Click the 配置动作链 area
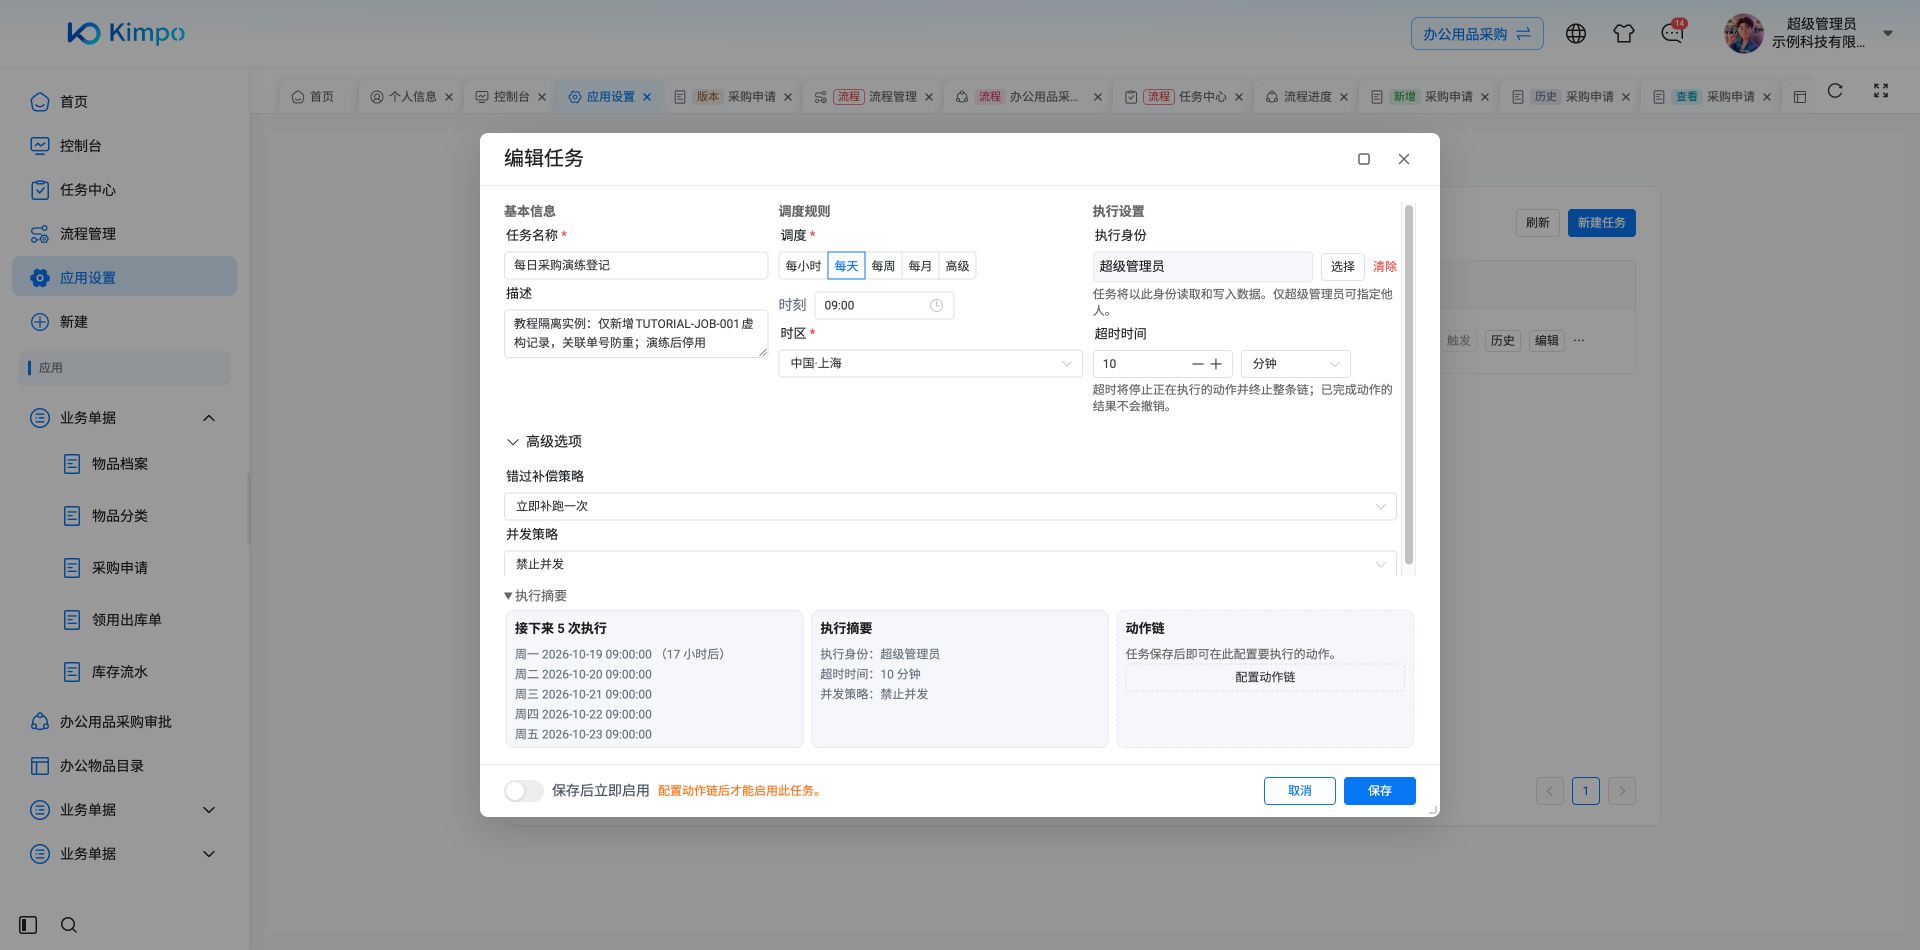The width and height of the screenshot is (1920, 950). click(x=1265, y=678)
